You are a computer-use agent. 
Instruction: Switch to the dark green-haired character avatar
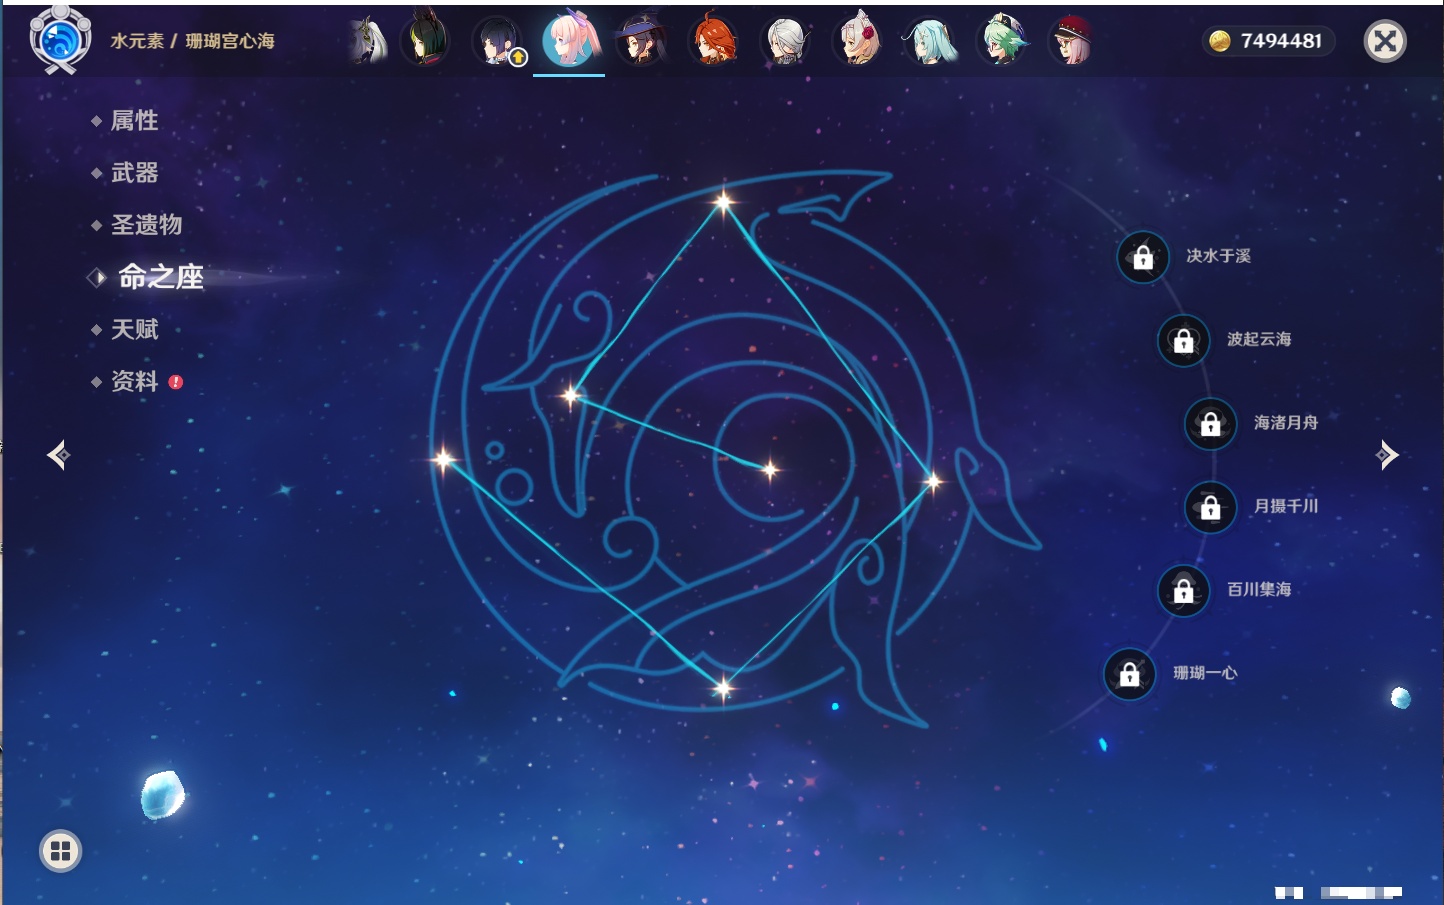point(425,41)
